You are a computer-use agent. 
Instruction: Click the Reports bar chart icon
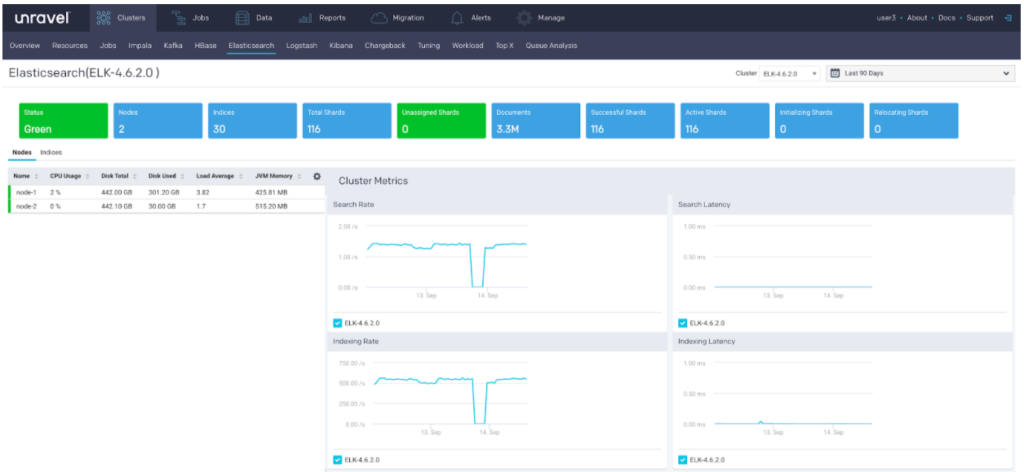tap(305, 18)
